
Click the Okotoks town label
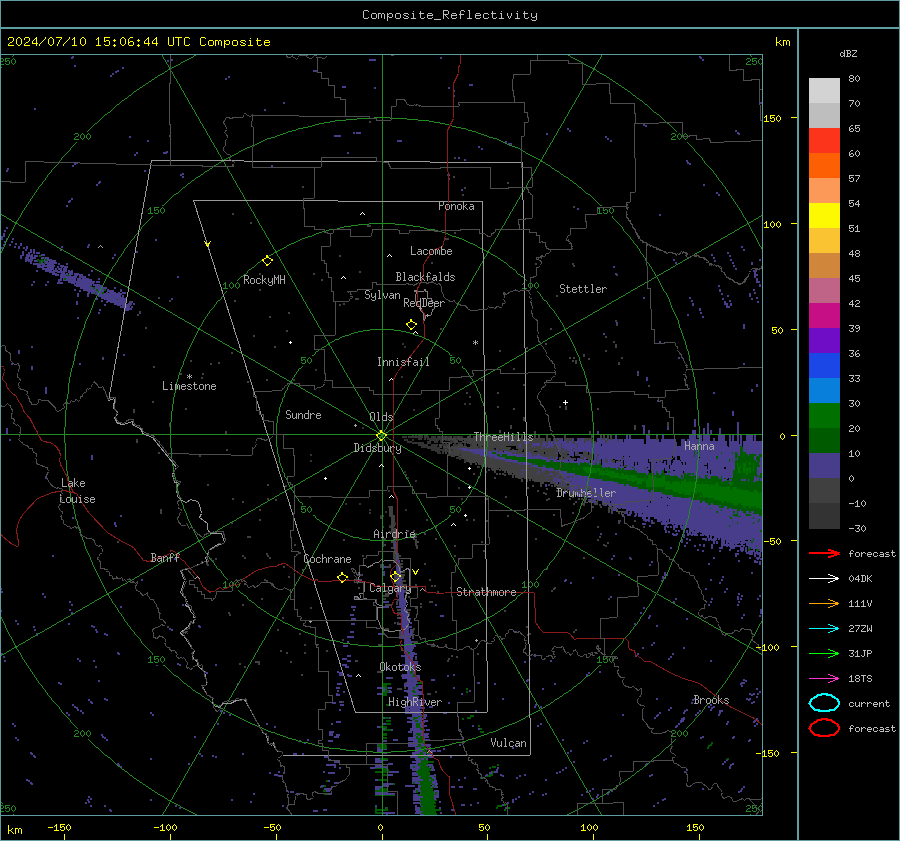(x=400, y=667)
